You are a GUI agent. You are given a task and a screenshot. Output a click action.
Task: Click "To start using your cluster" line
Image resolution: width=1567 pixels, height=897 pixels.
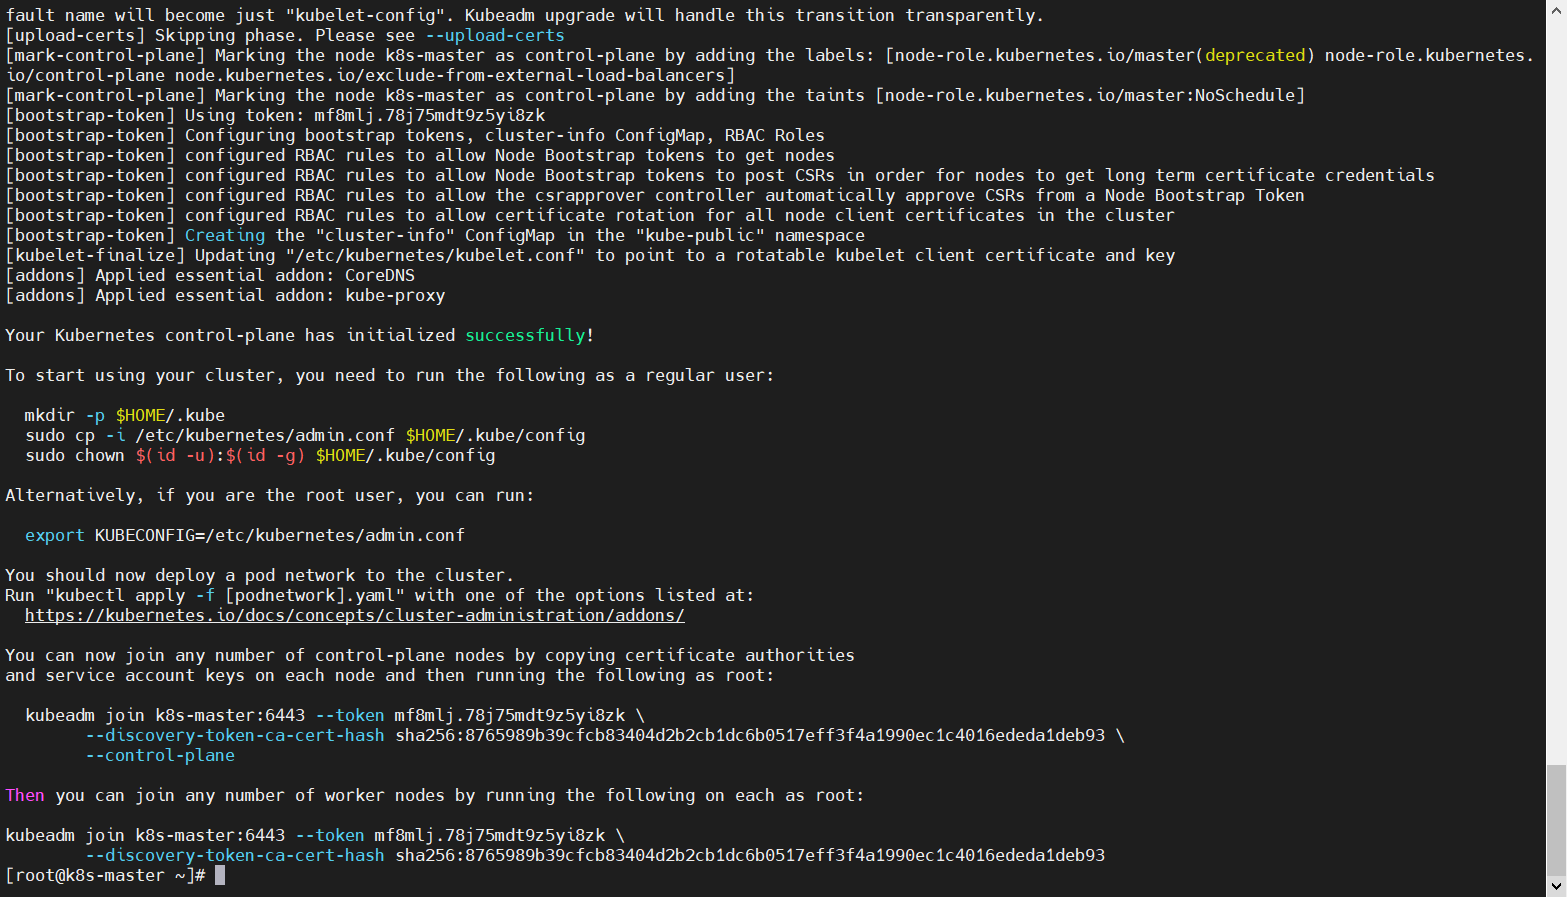pos(390,375)
